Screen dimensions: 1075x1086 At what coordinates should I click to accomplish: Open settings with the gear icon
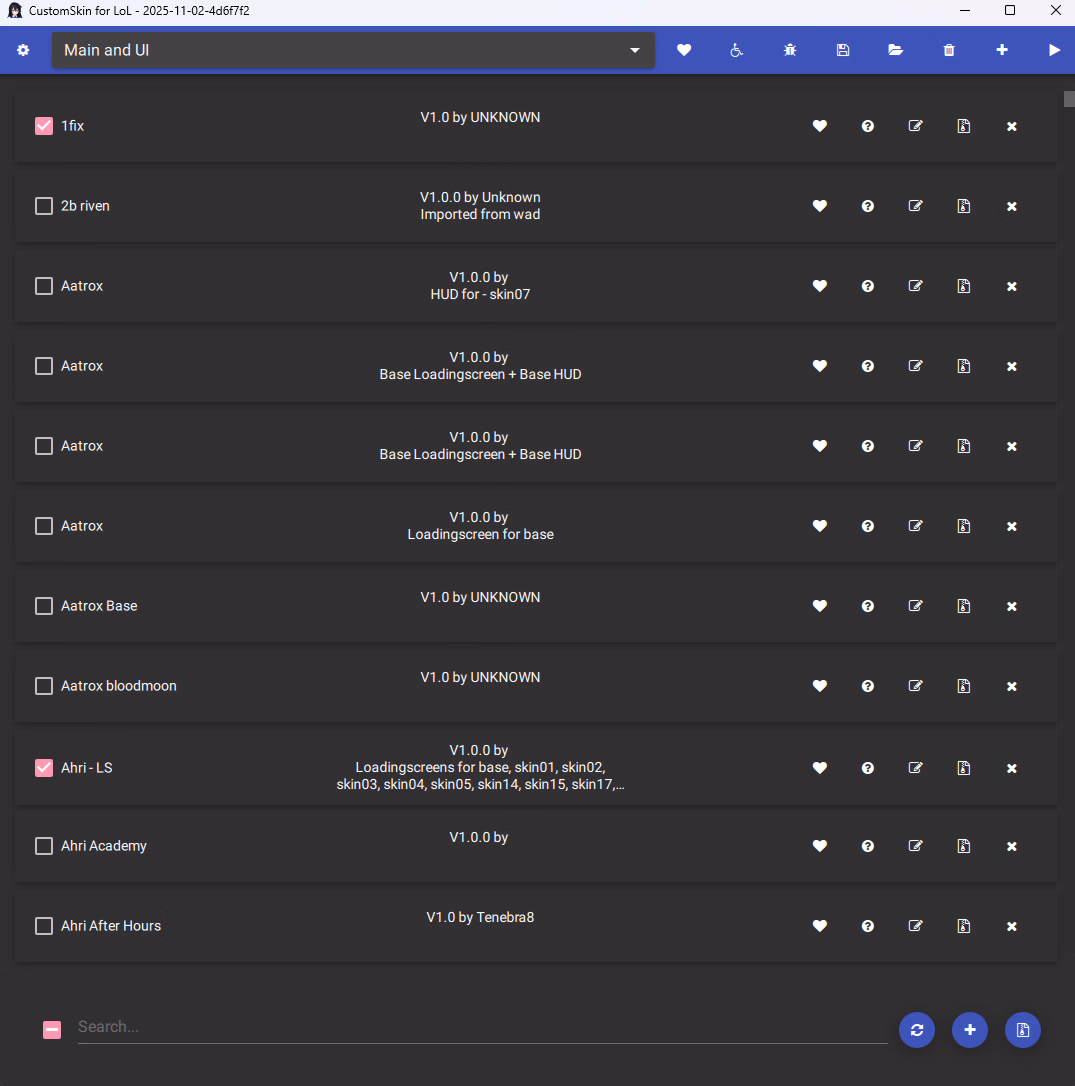pos(23,50)
